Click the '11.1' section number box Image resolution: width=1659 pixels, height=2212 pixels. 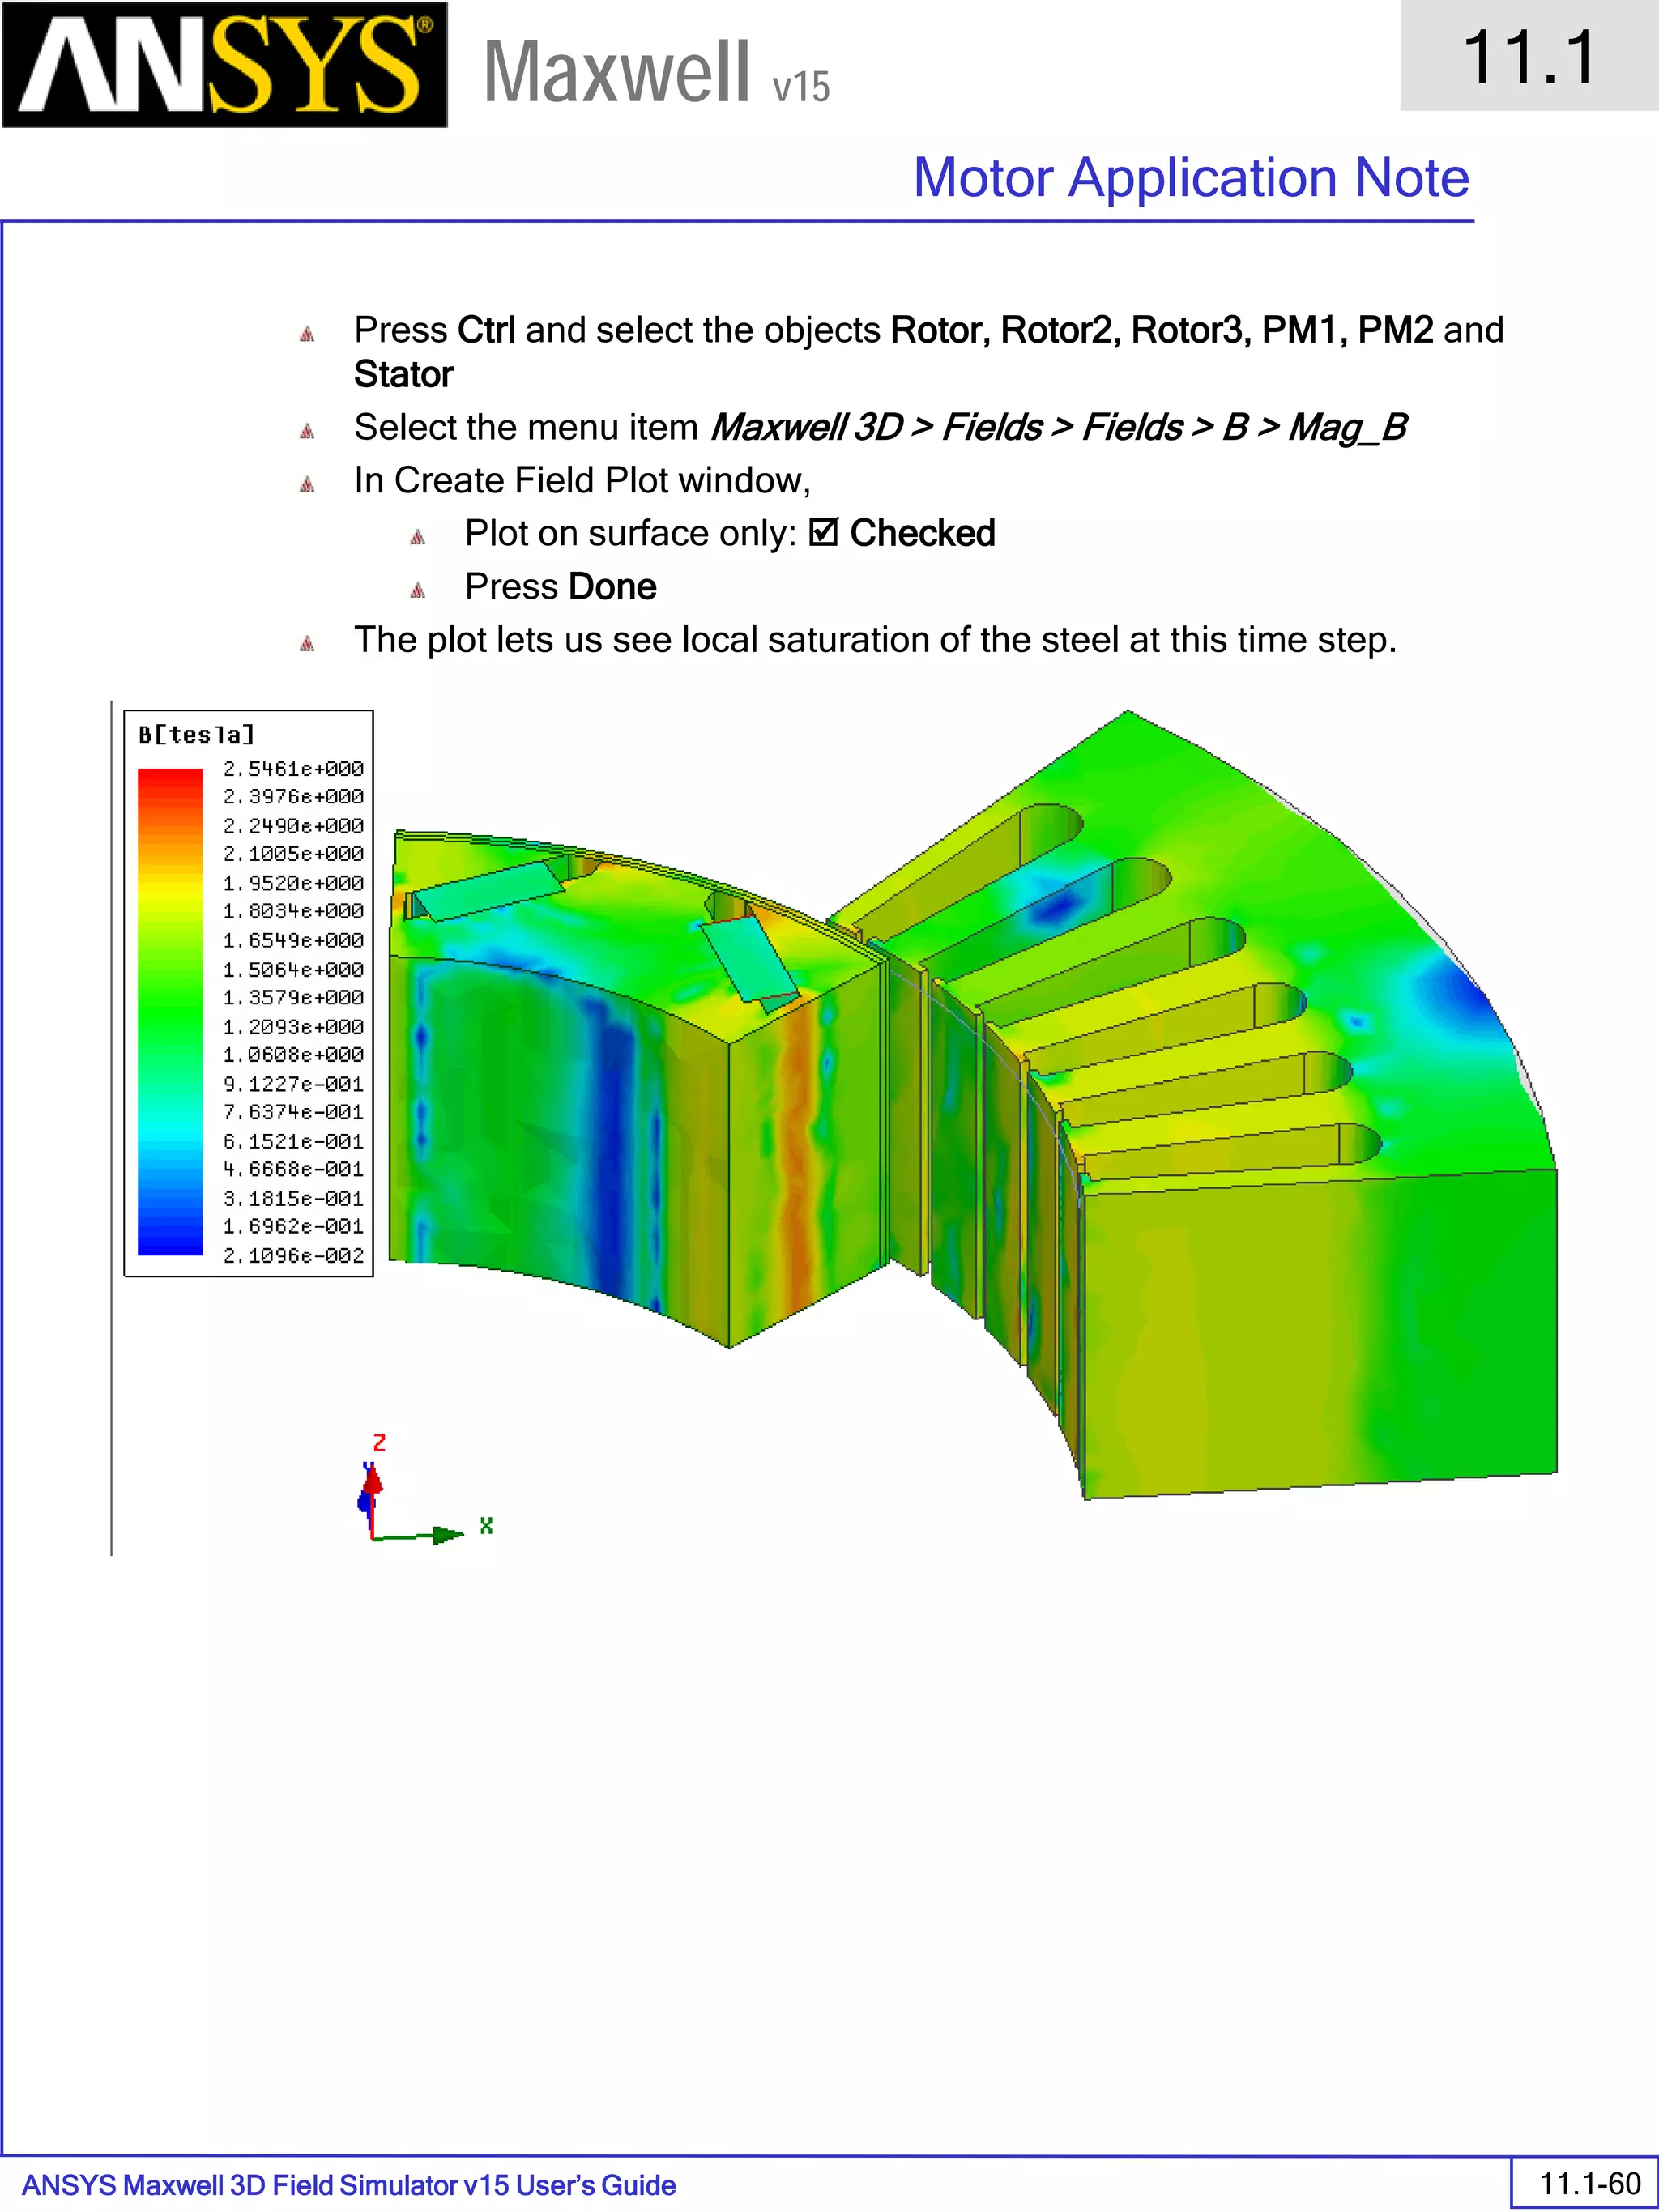(x=1529, y=55)
